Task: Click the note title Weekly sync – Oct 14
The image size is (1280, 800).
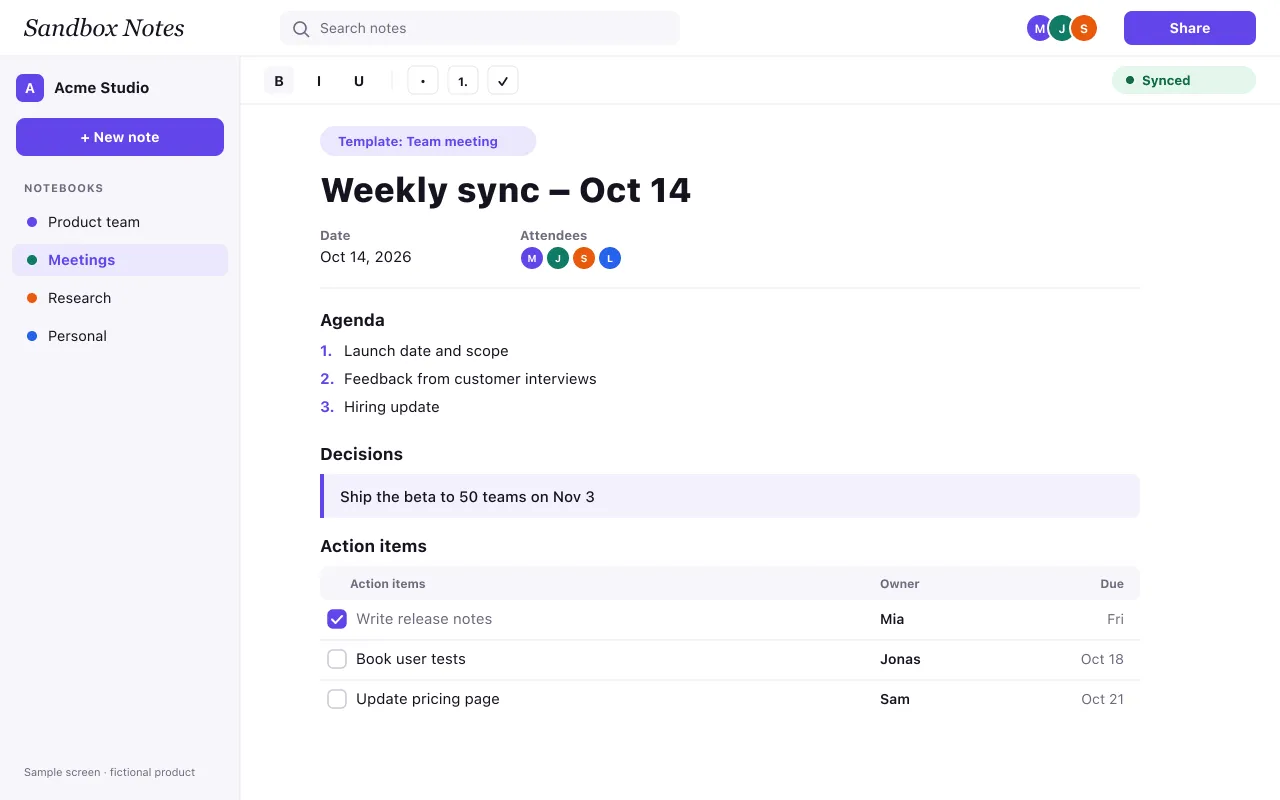Action: [506, 190]
